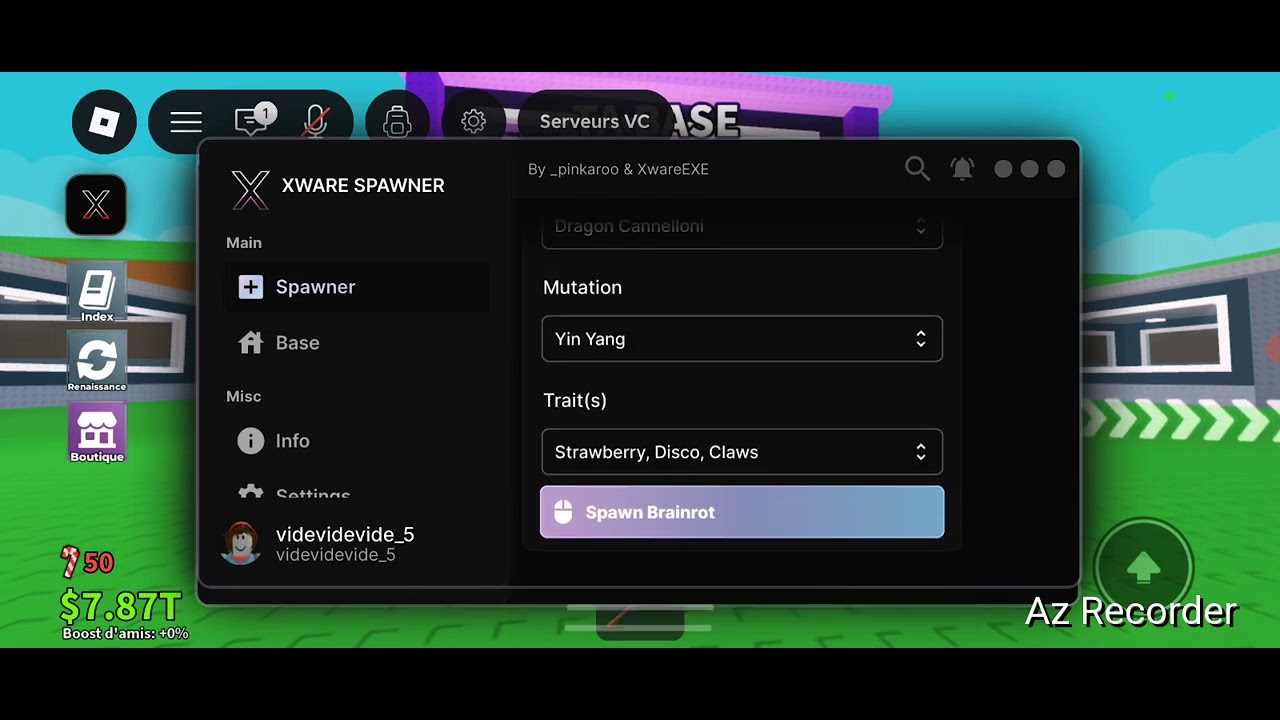
Task: Click the Serveurs VC button
Action: pos(595,122)
